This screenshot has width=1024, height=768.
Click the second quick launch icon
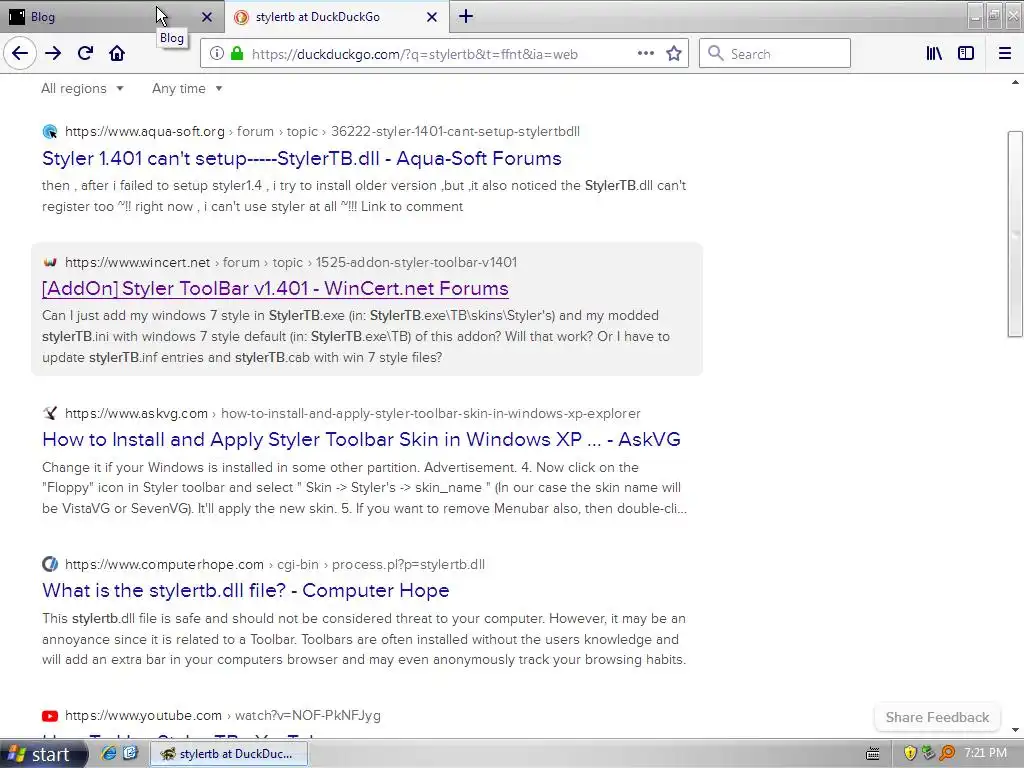coord(131,754)
